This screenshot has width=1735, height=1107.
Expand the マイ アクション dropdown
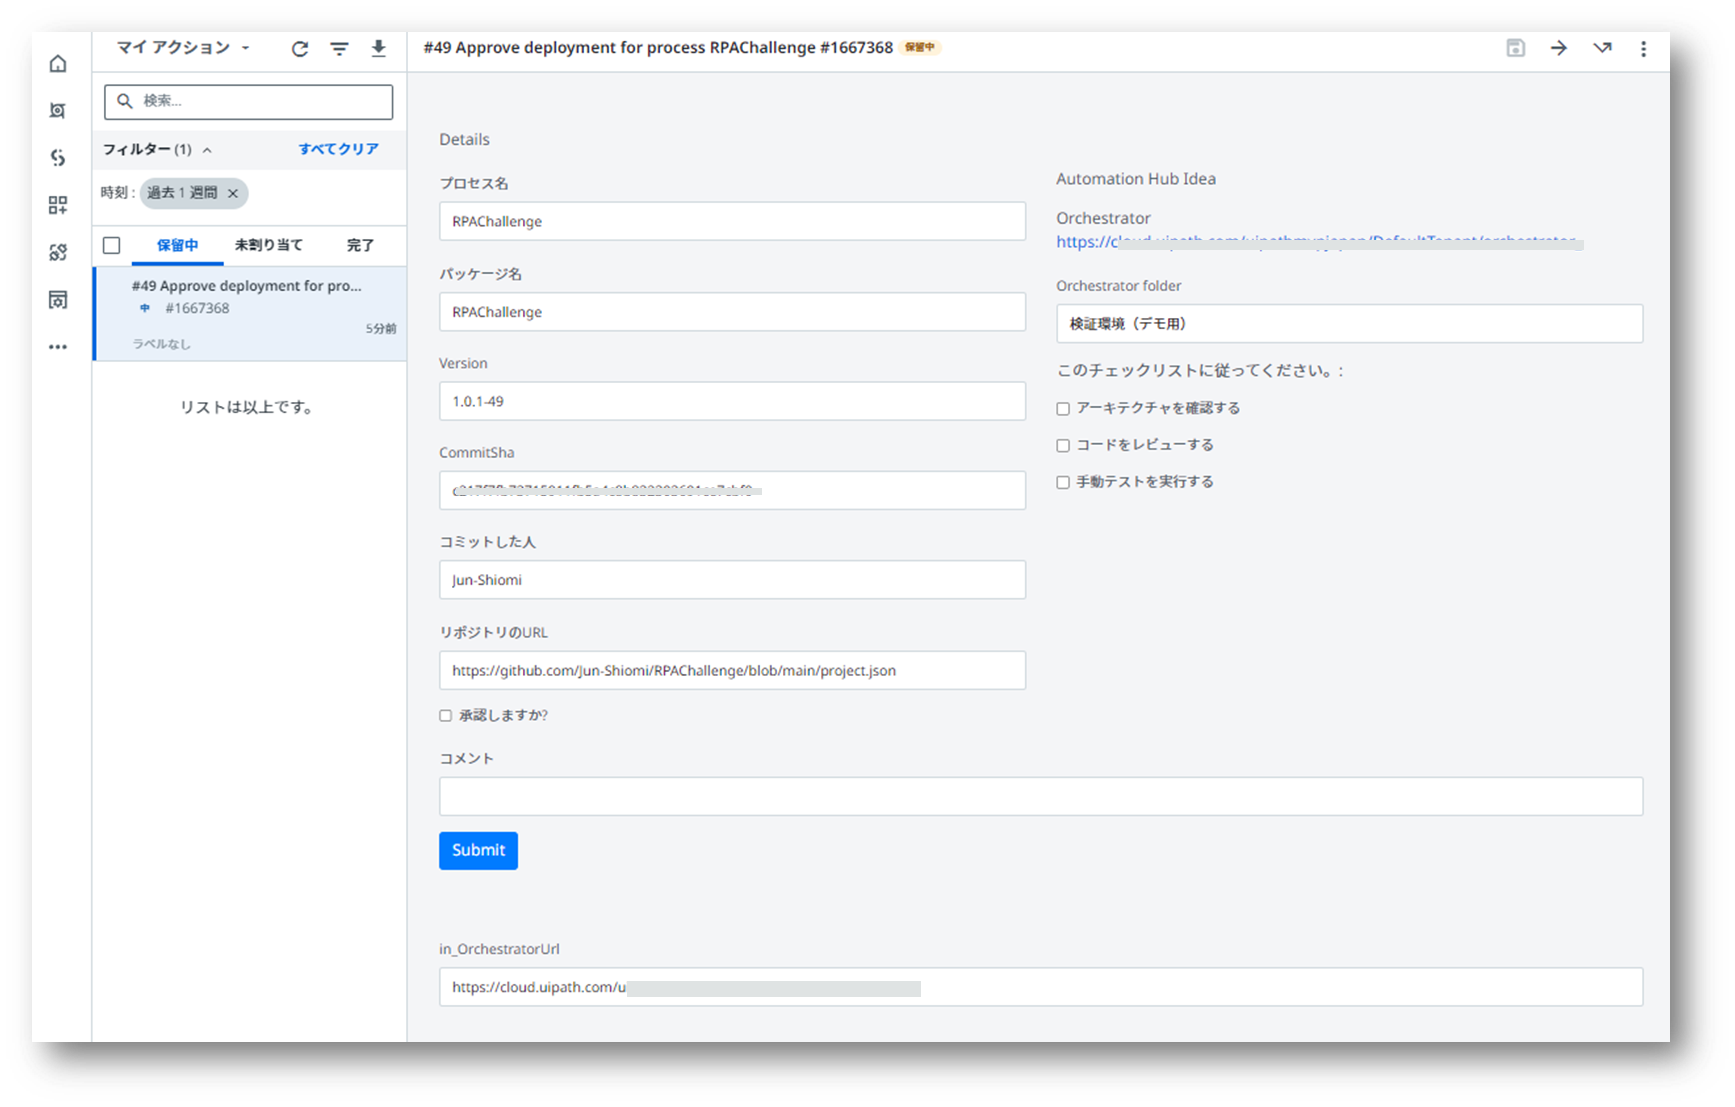coord(183,48)
